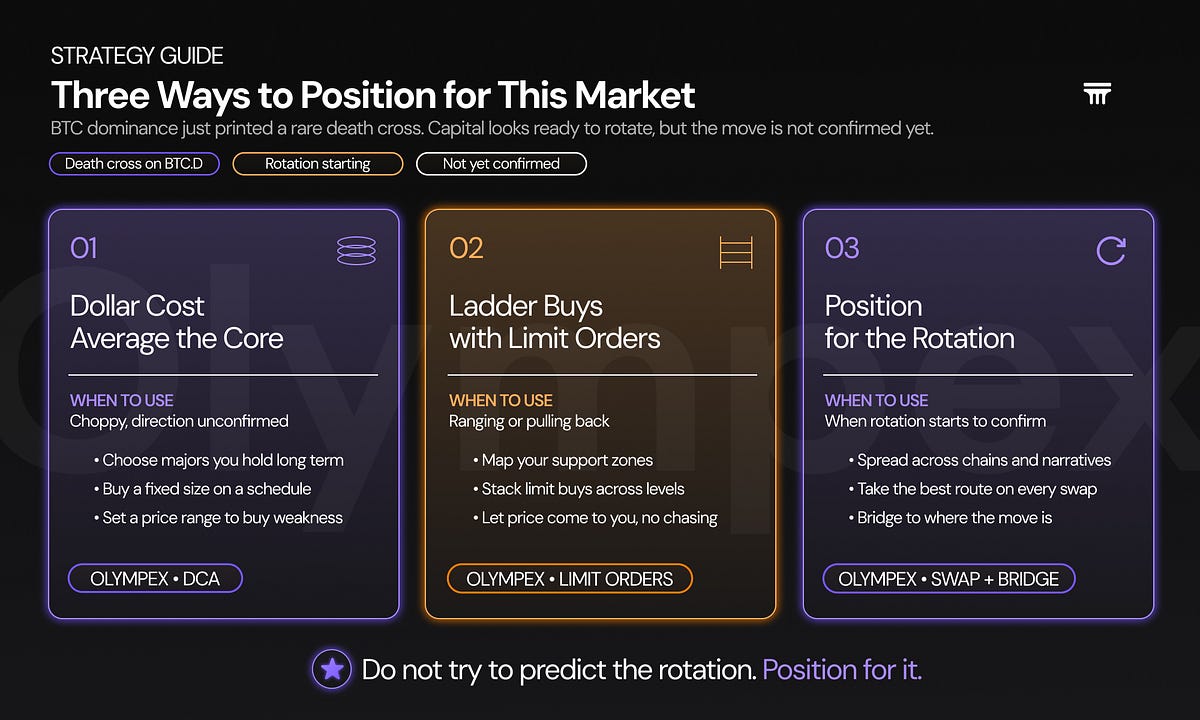Select the "Rotation starting" orange tag
This screenshot has height=720, width=1200.
(318, 163)
